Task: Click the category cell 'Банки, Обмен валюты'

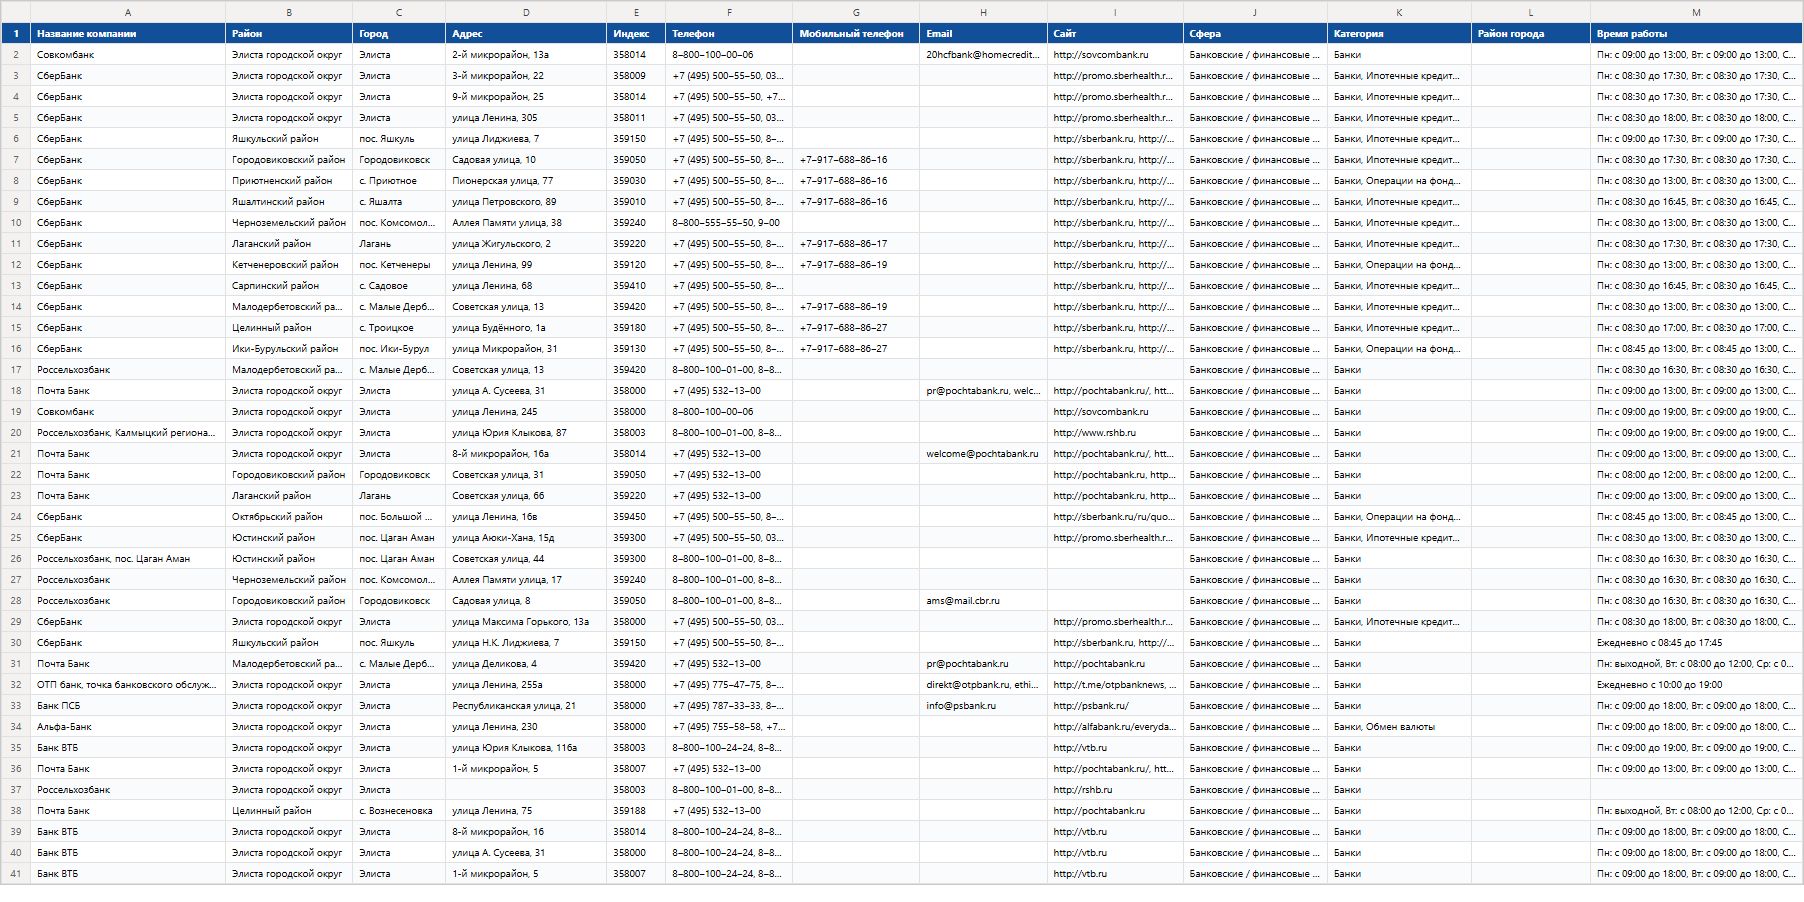Action: 1399,727
